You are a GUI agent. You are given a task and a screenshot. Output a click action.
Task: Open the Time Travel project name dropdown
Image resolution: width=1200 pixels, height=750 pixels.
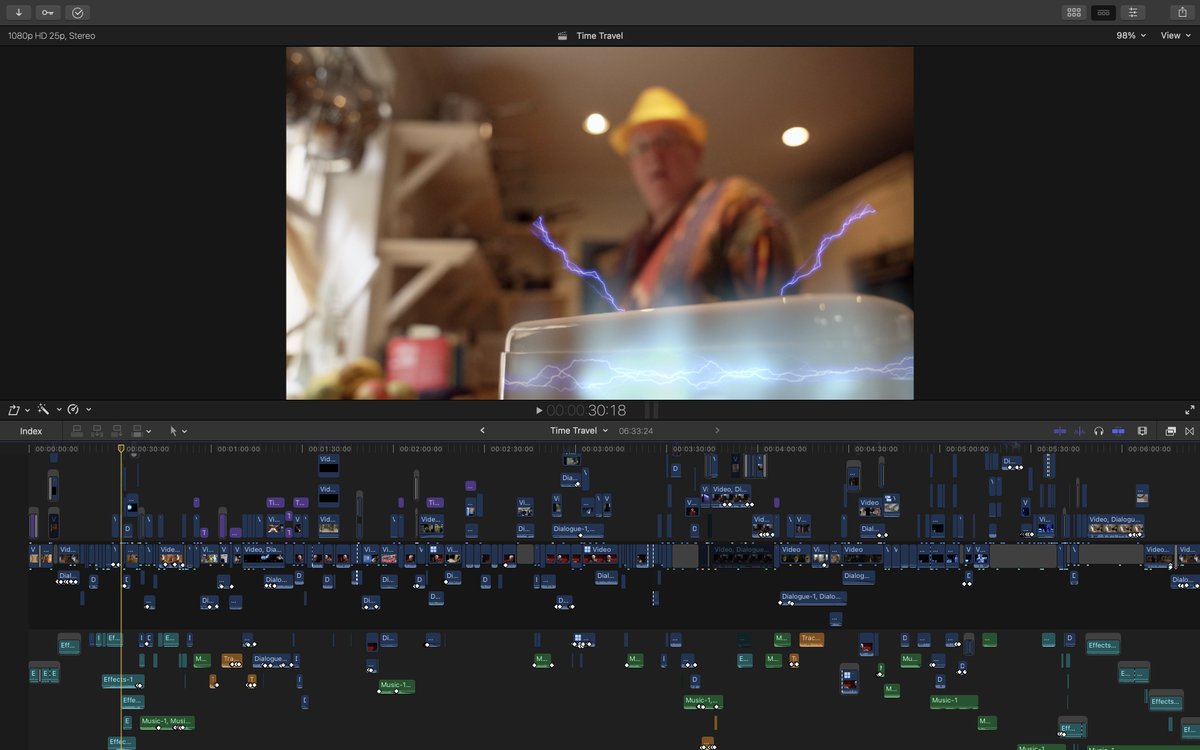[579, 431]
